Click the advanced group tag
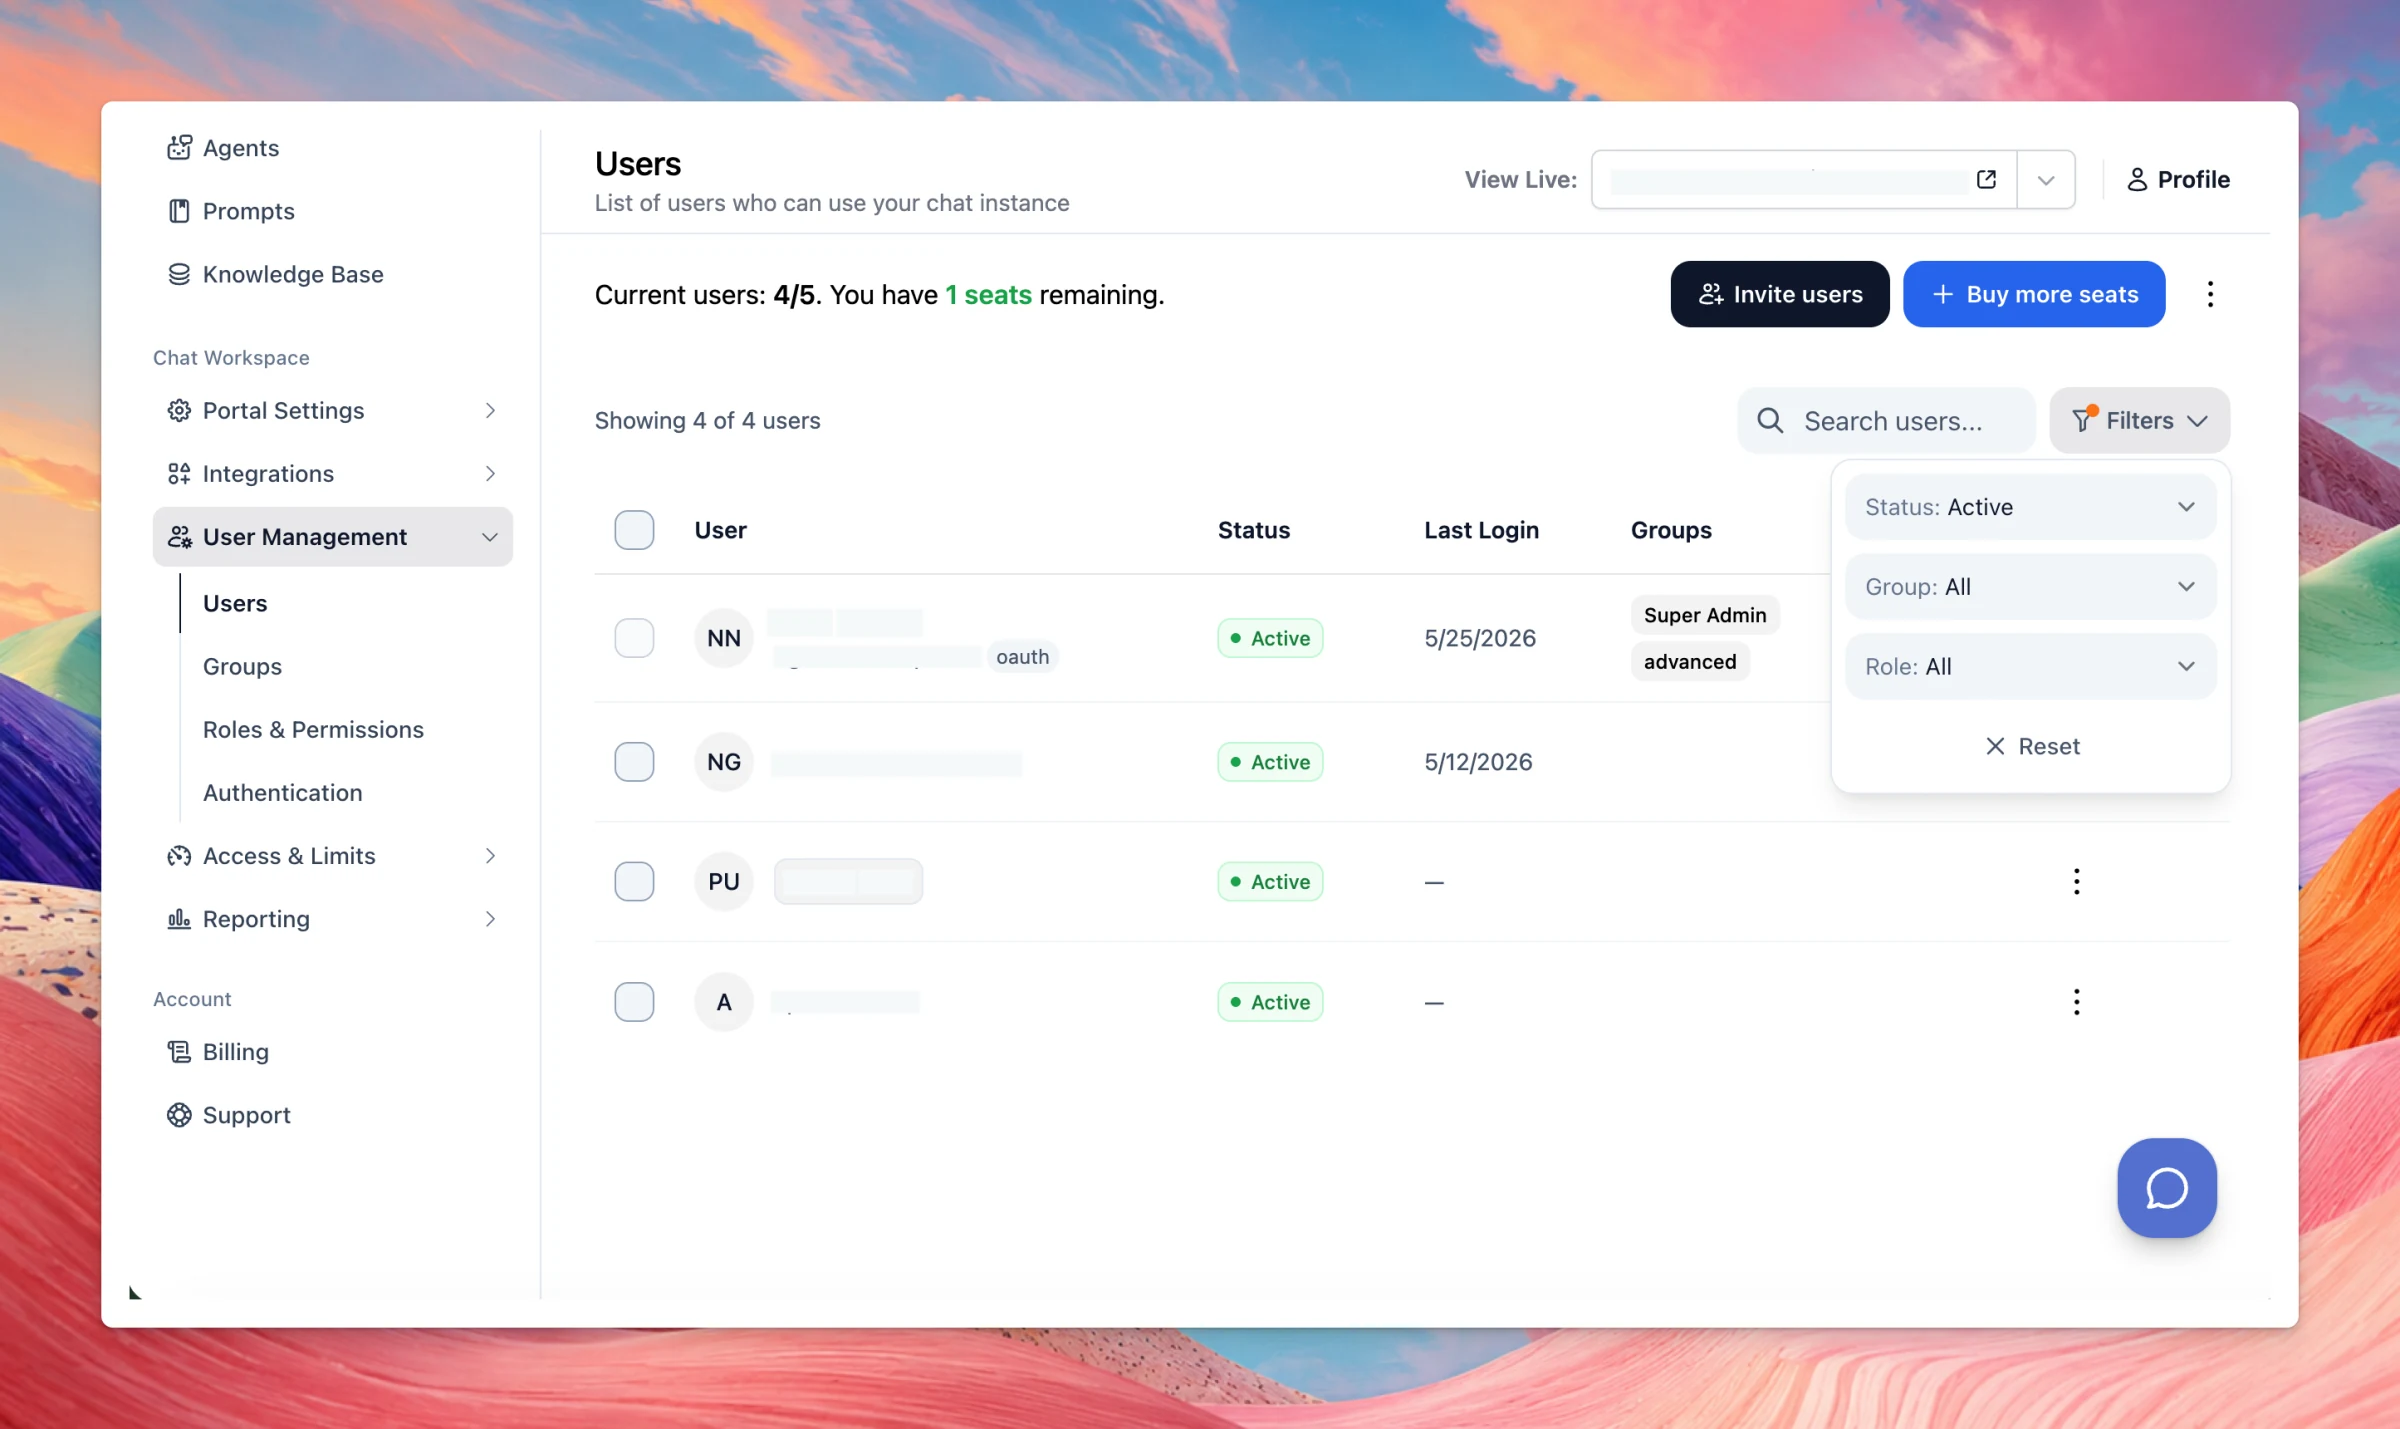The height and width of the screenshot is (1429, 2400). tap(1690, 662)
